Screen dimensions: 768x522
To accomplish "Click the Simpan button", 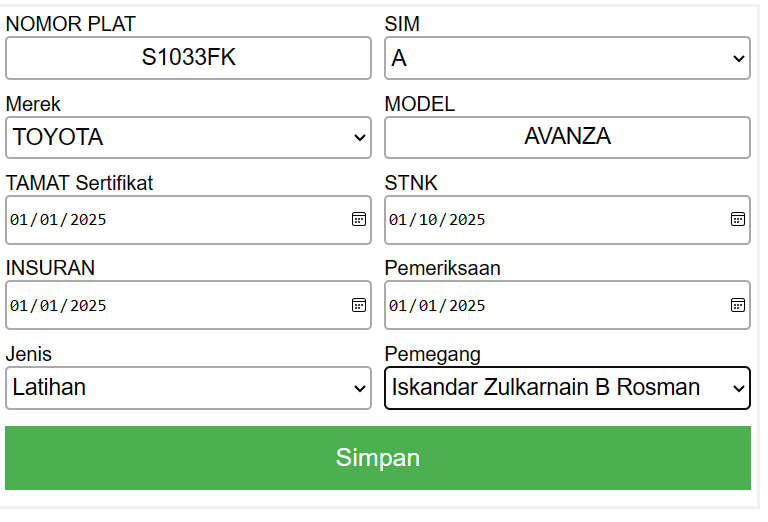I will point(378,458).
